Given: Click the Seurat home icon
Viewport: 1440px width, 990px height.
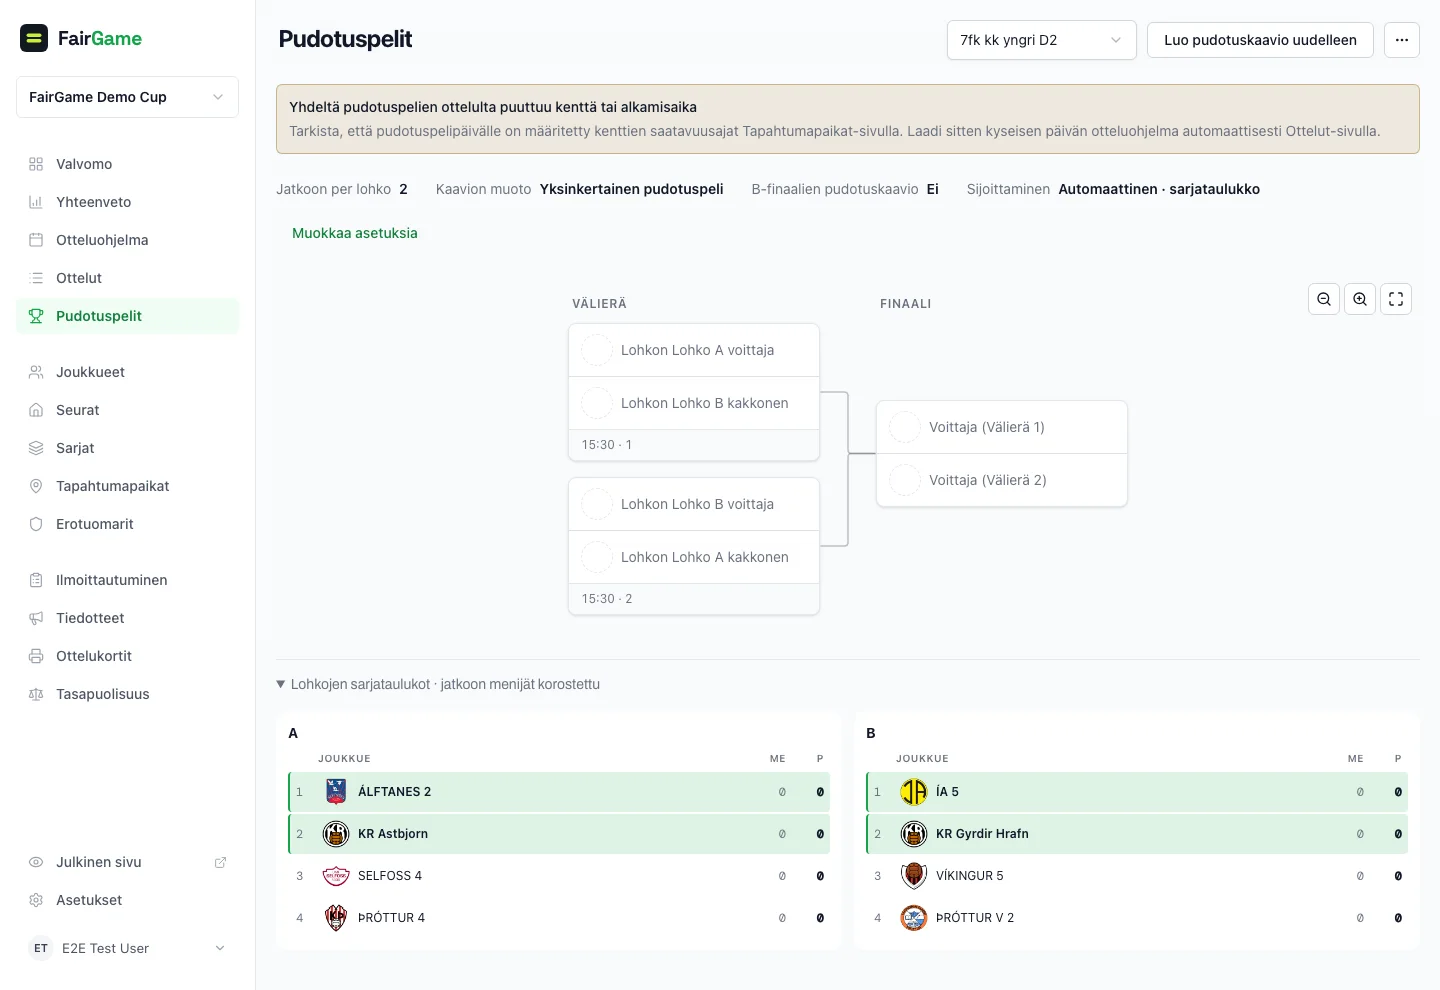Looking at the screenshot, I should tap(36, 410).
